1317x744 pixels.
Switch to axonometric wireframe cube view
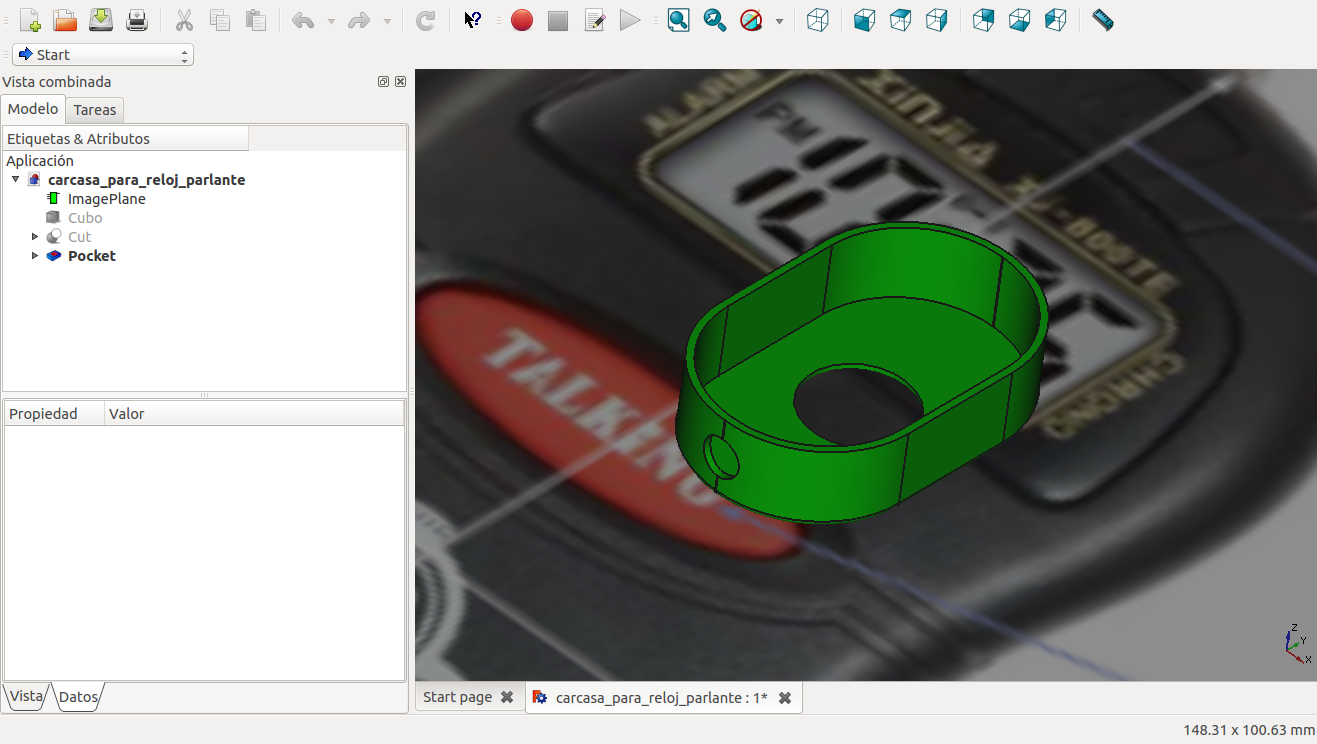pos(817,20)
